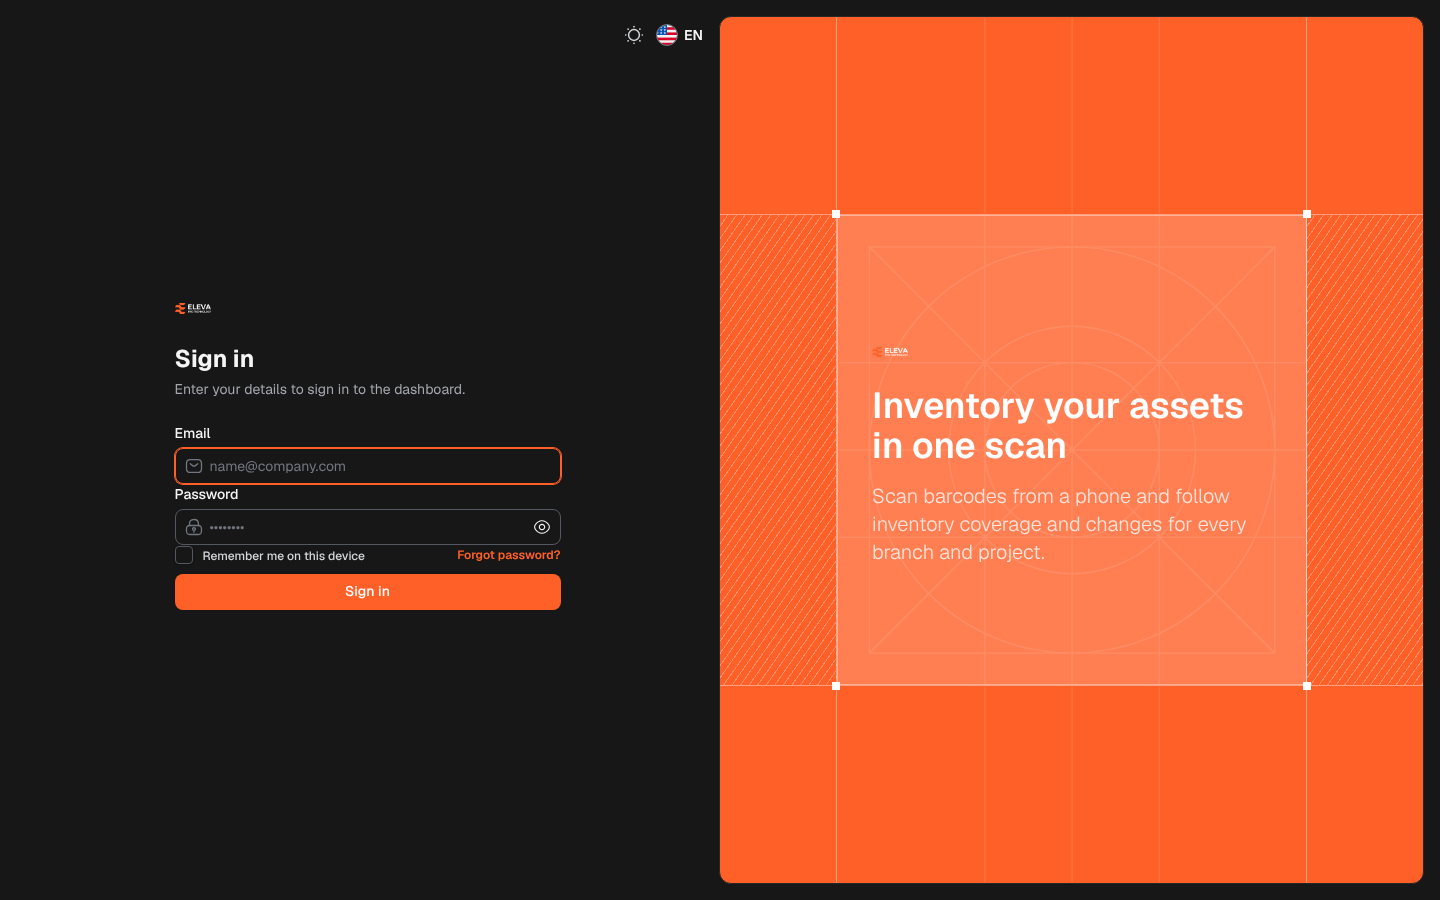Image resolution: width=1440 pixels, height=900 pixels.
Task: Click the orange Sign in button
Action: pyautogui.click(x=368, y=592)
